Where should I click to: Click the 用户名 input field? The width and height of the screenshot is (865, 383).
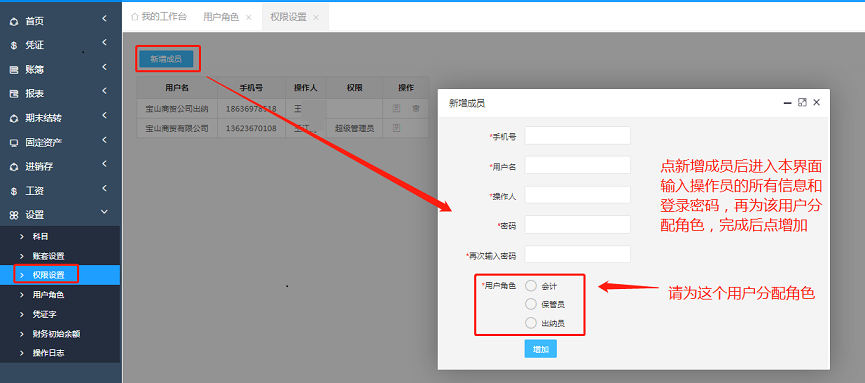(x=578, y=165)
